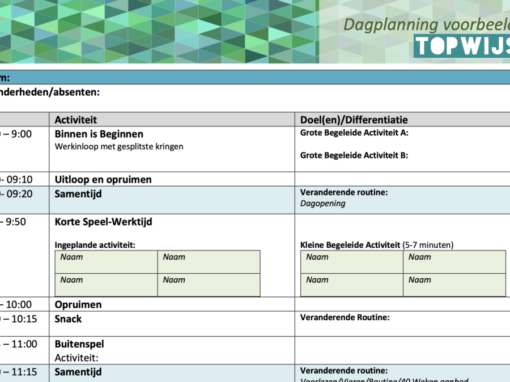This screenshot has width=510, height=382.
Task: Click the 'Binnen is Beginnen' activity heading
Action: pos(99,134)
